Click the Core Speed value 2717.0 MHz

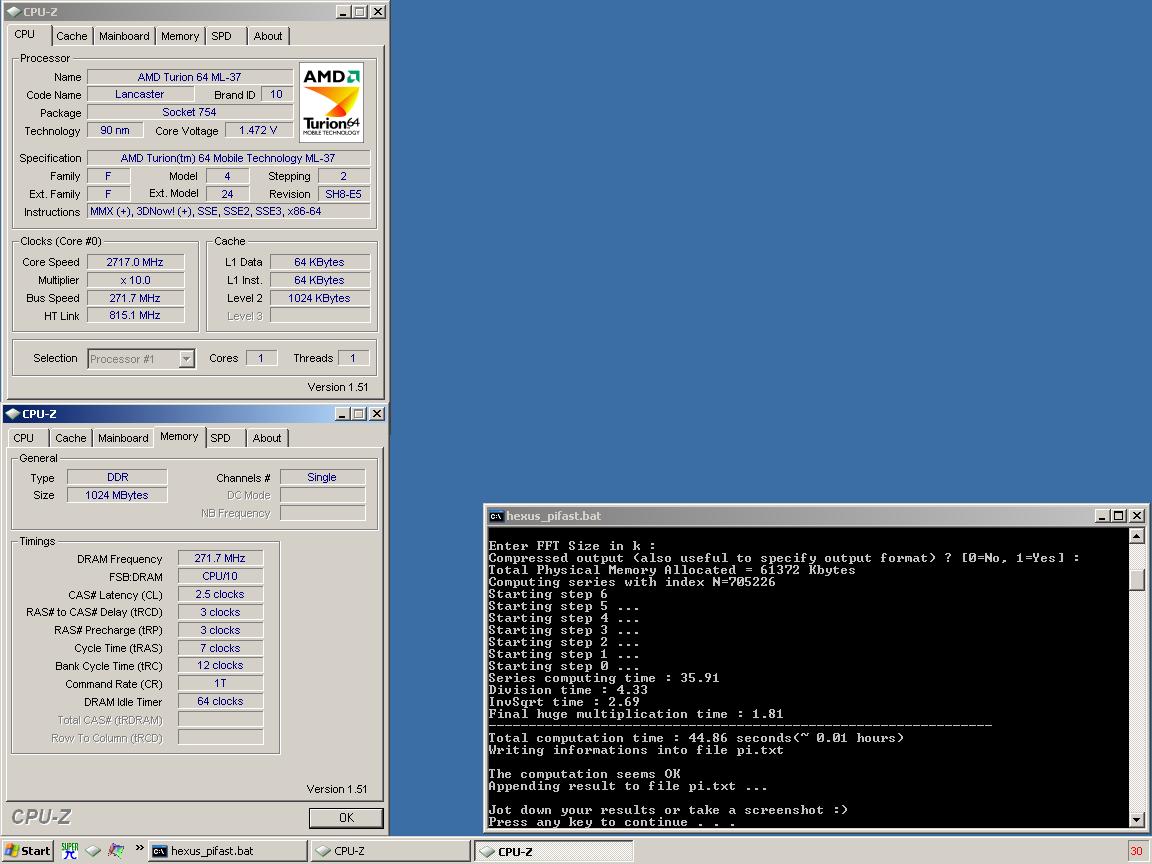pos(135,262)
